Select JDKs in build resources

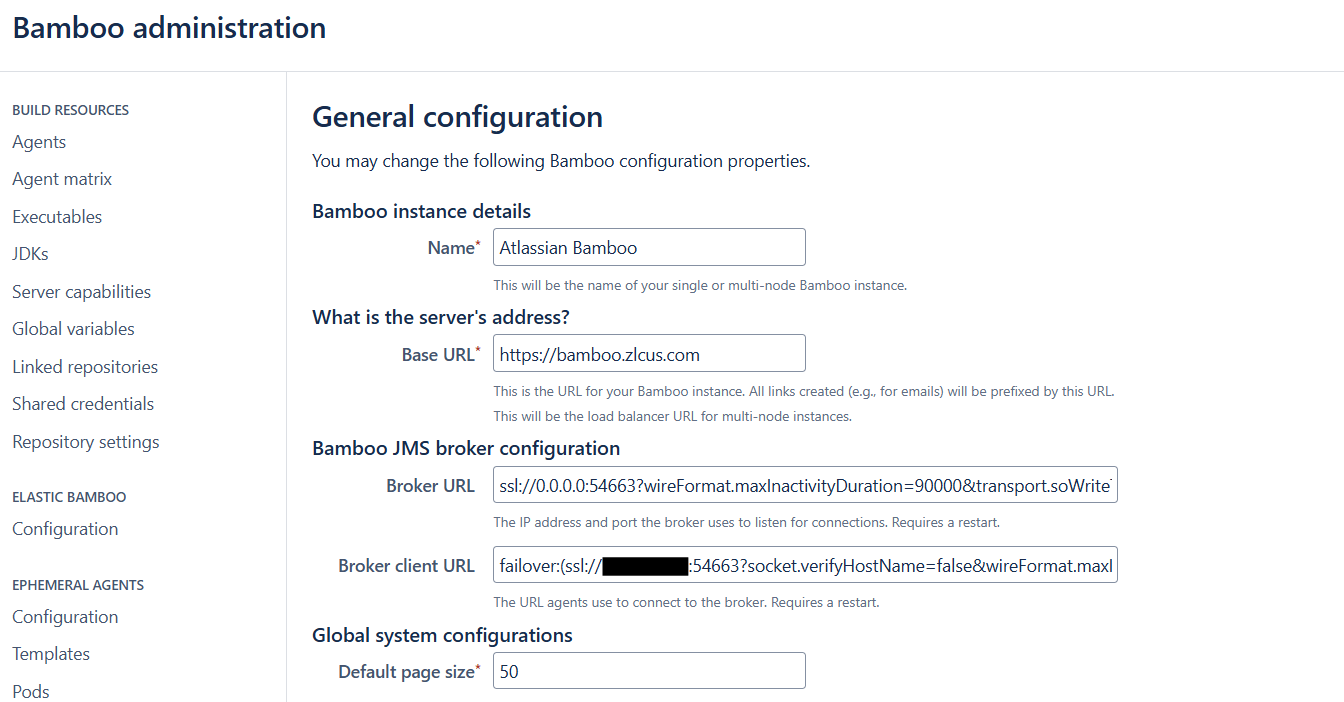[30, 254]
